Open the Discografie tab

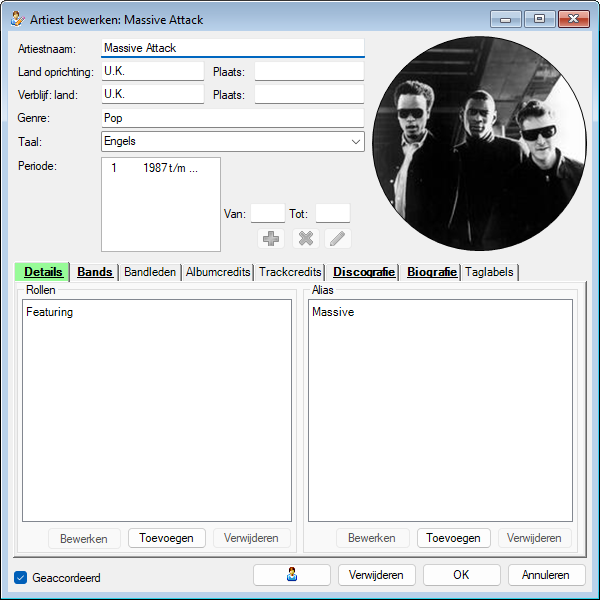363,272
